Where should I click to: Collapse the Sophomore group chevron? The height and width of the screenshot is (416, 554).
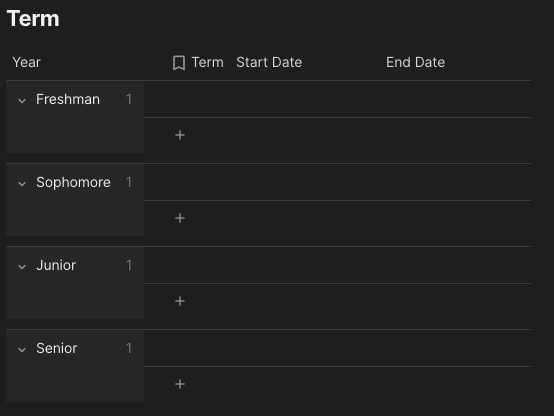[x=22, y=184]
